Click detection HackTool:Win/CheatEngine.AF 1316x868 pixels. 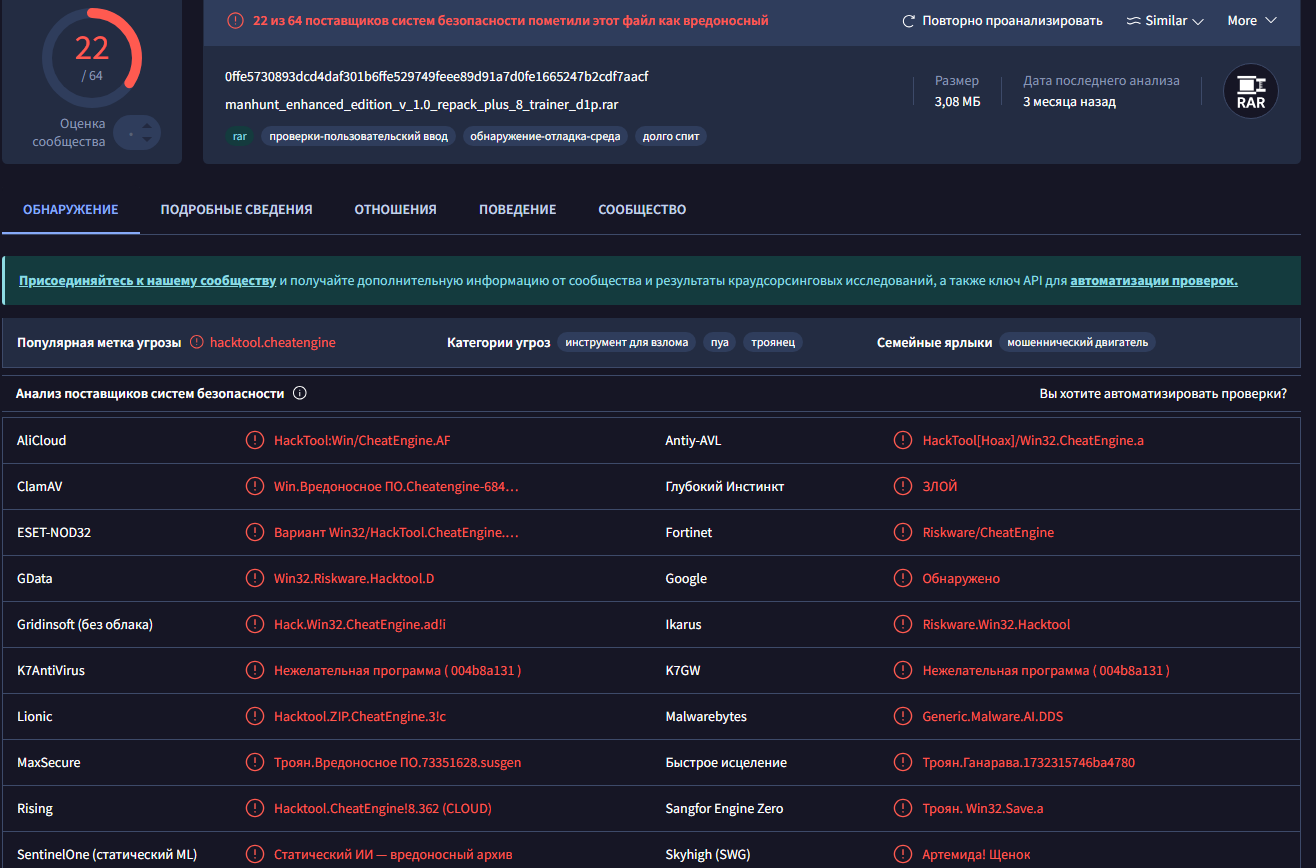[x=362, y=440]
